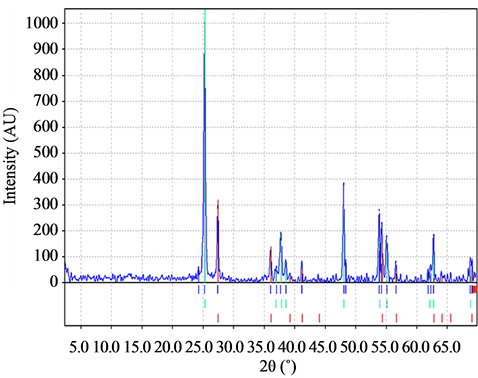Click the x-axis tick label "10.0"
The image size is (478, 378).
tap(106, 347)
